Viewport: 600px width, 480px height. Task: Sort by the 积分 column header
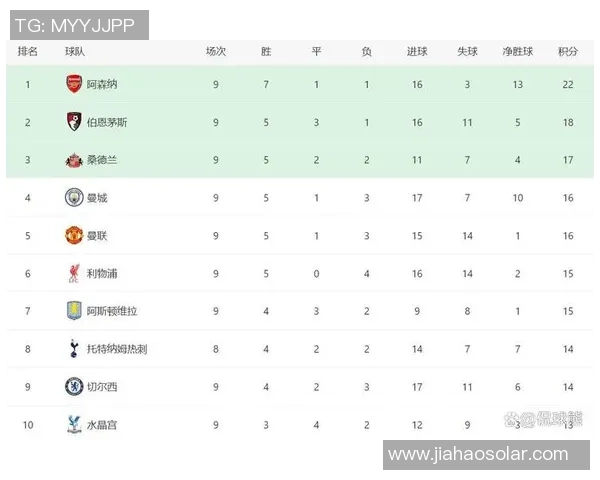(x=568, y=52)
